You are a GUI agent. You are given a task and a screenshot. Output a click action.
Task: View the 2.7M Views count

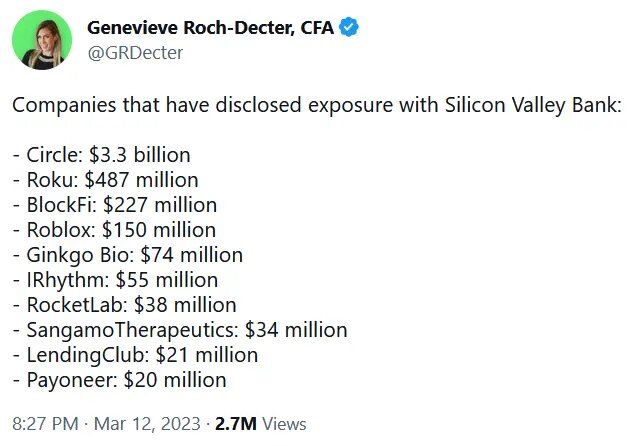(260, 424)
